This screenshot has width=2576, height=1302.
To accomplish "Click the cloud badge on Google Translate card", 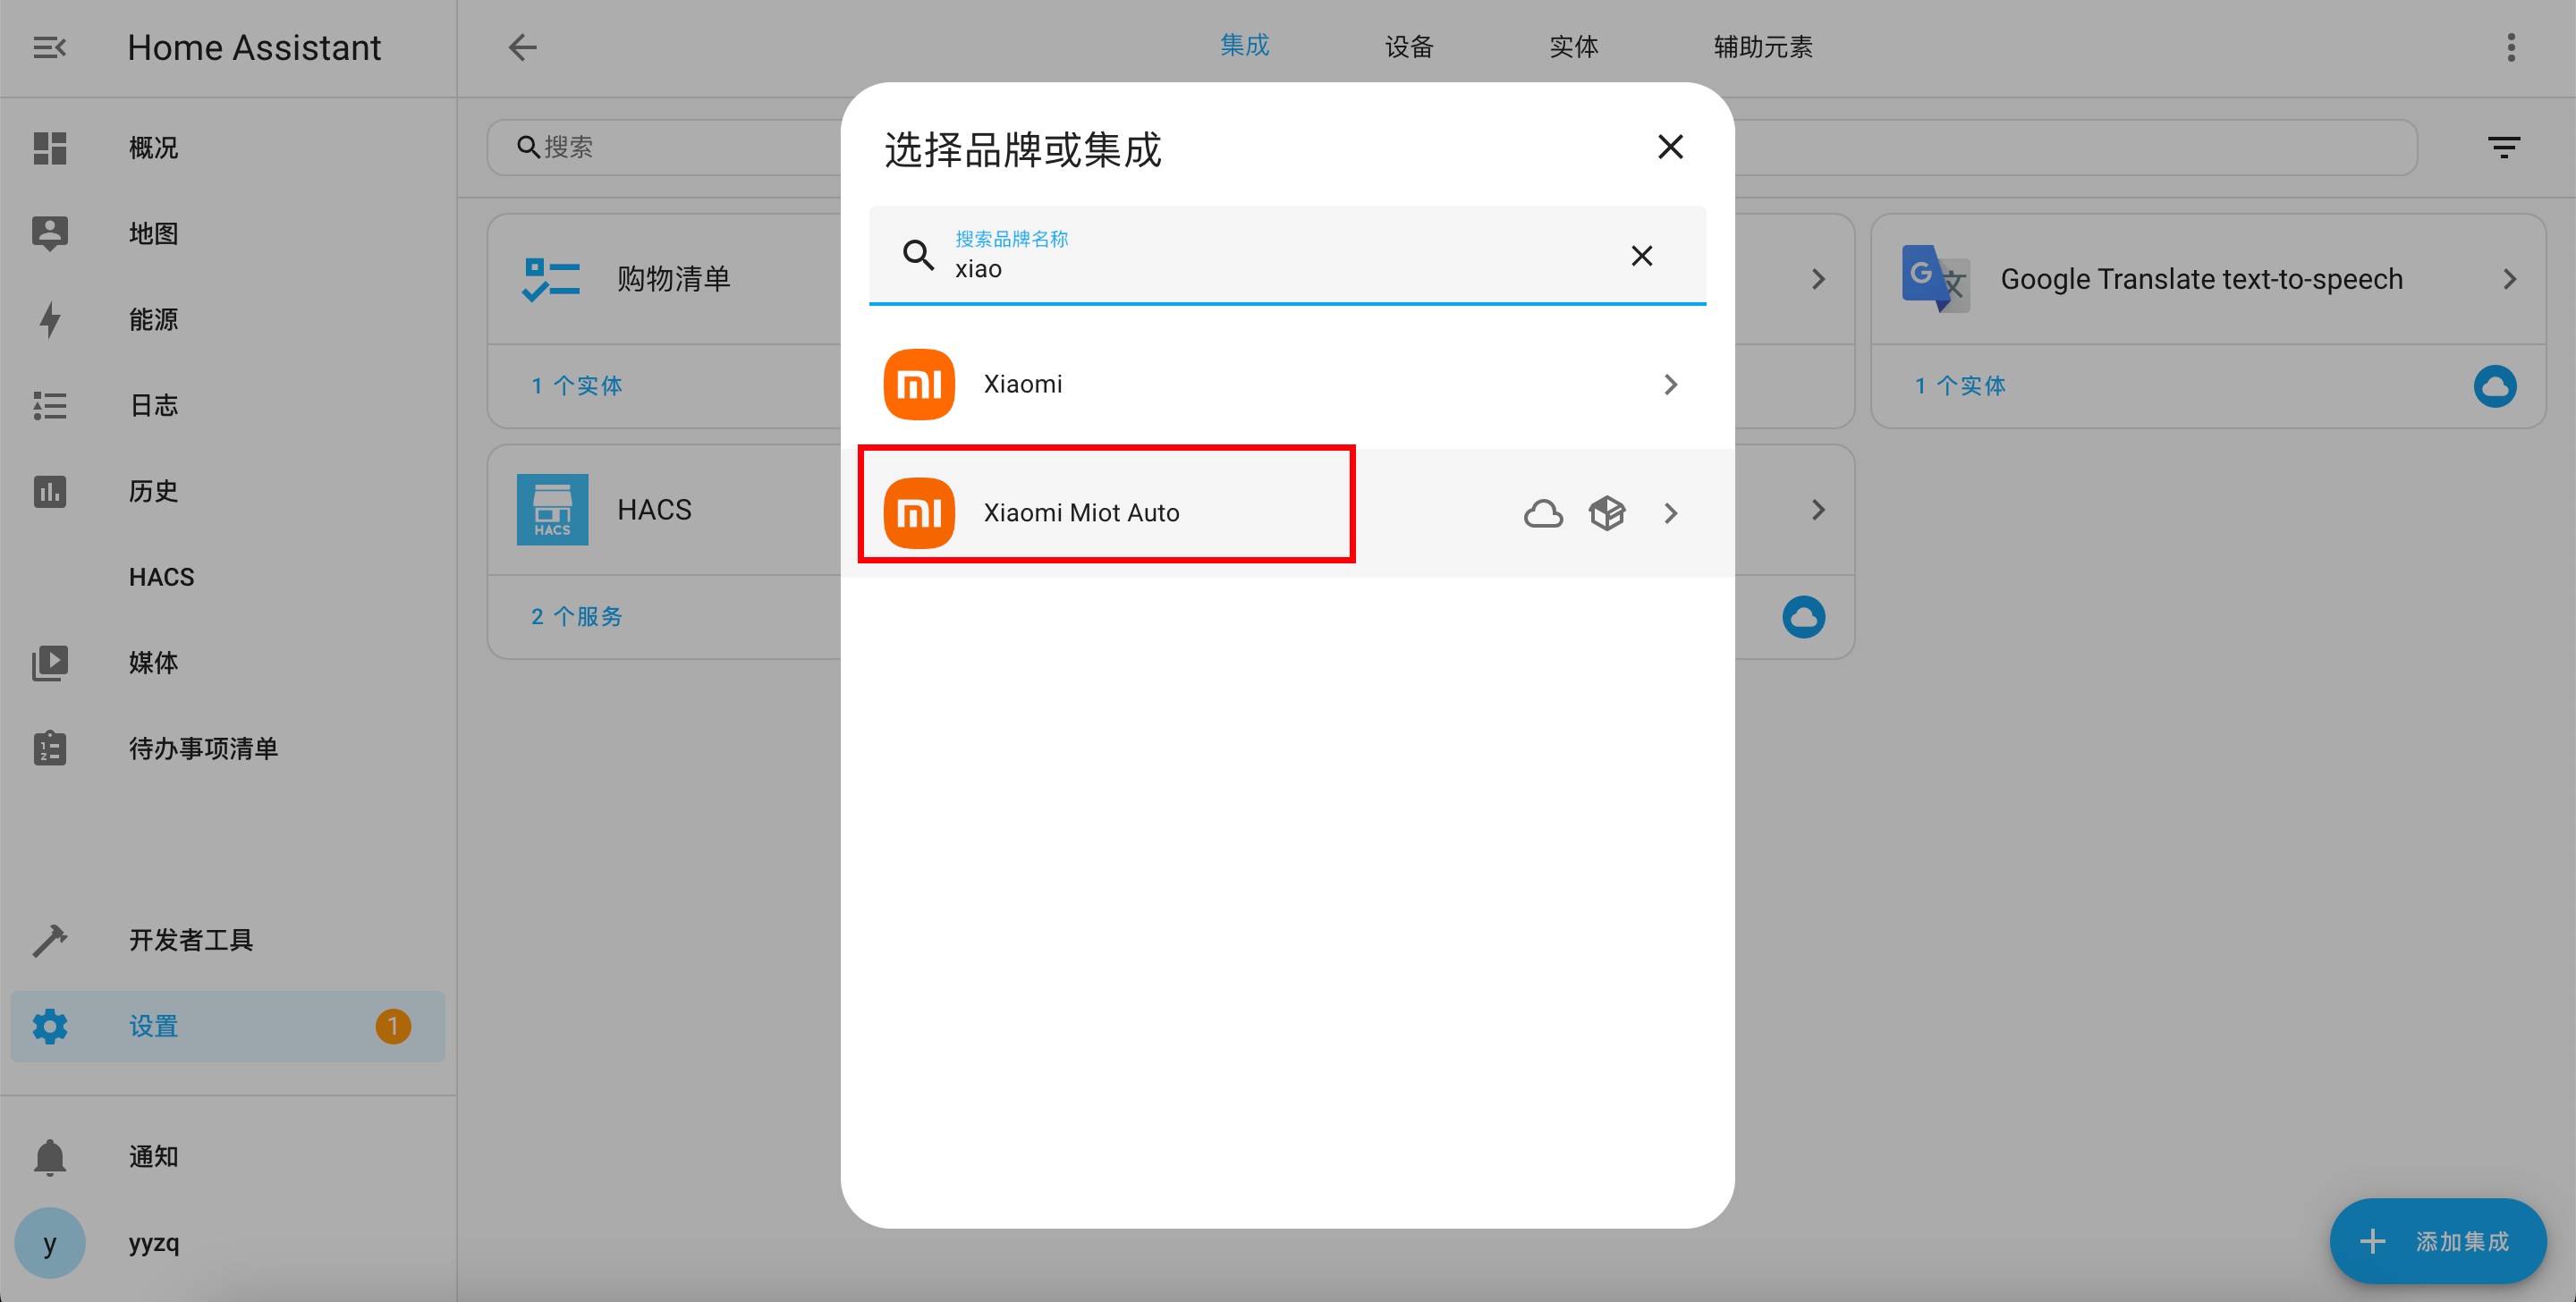I will tap(2495, 386).
